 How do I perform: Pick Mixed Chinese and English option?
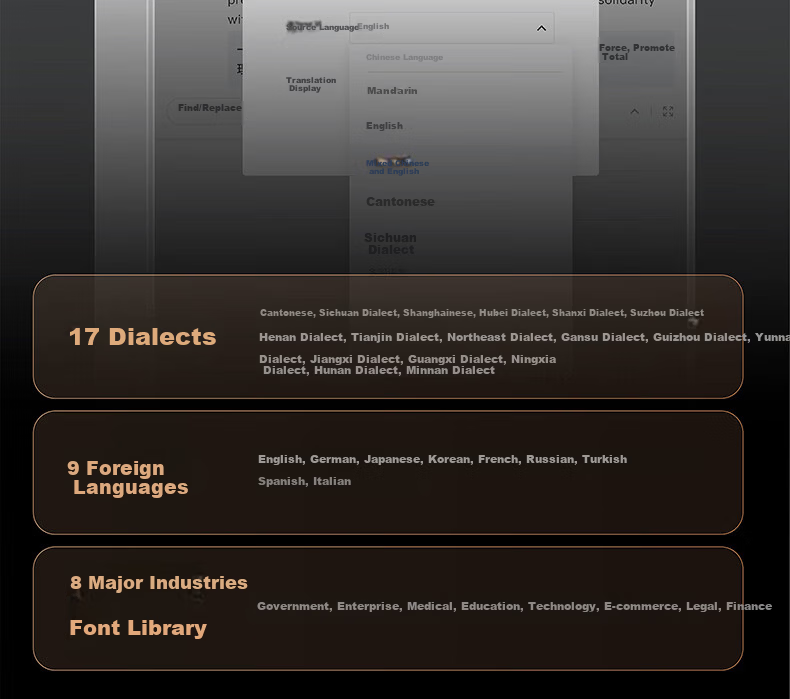coord(398,167)
